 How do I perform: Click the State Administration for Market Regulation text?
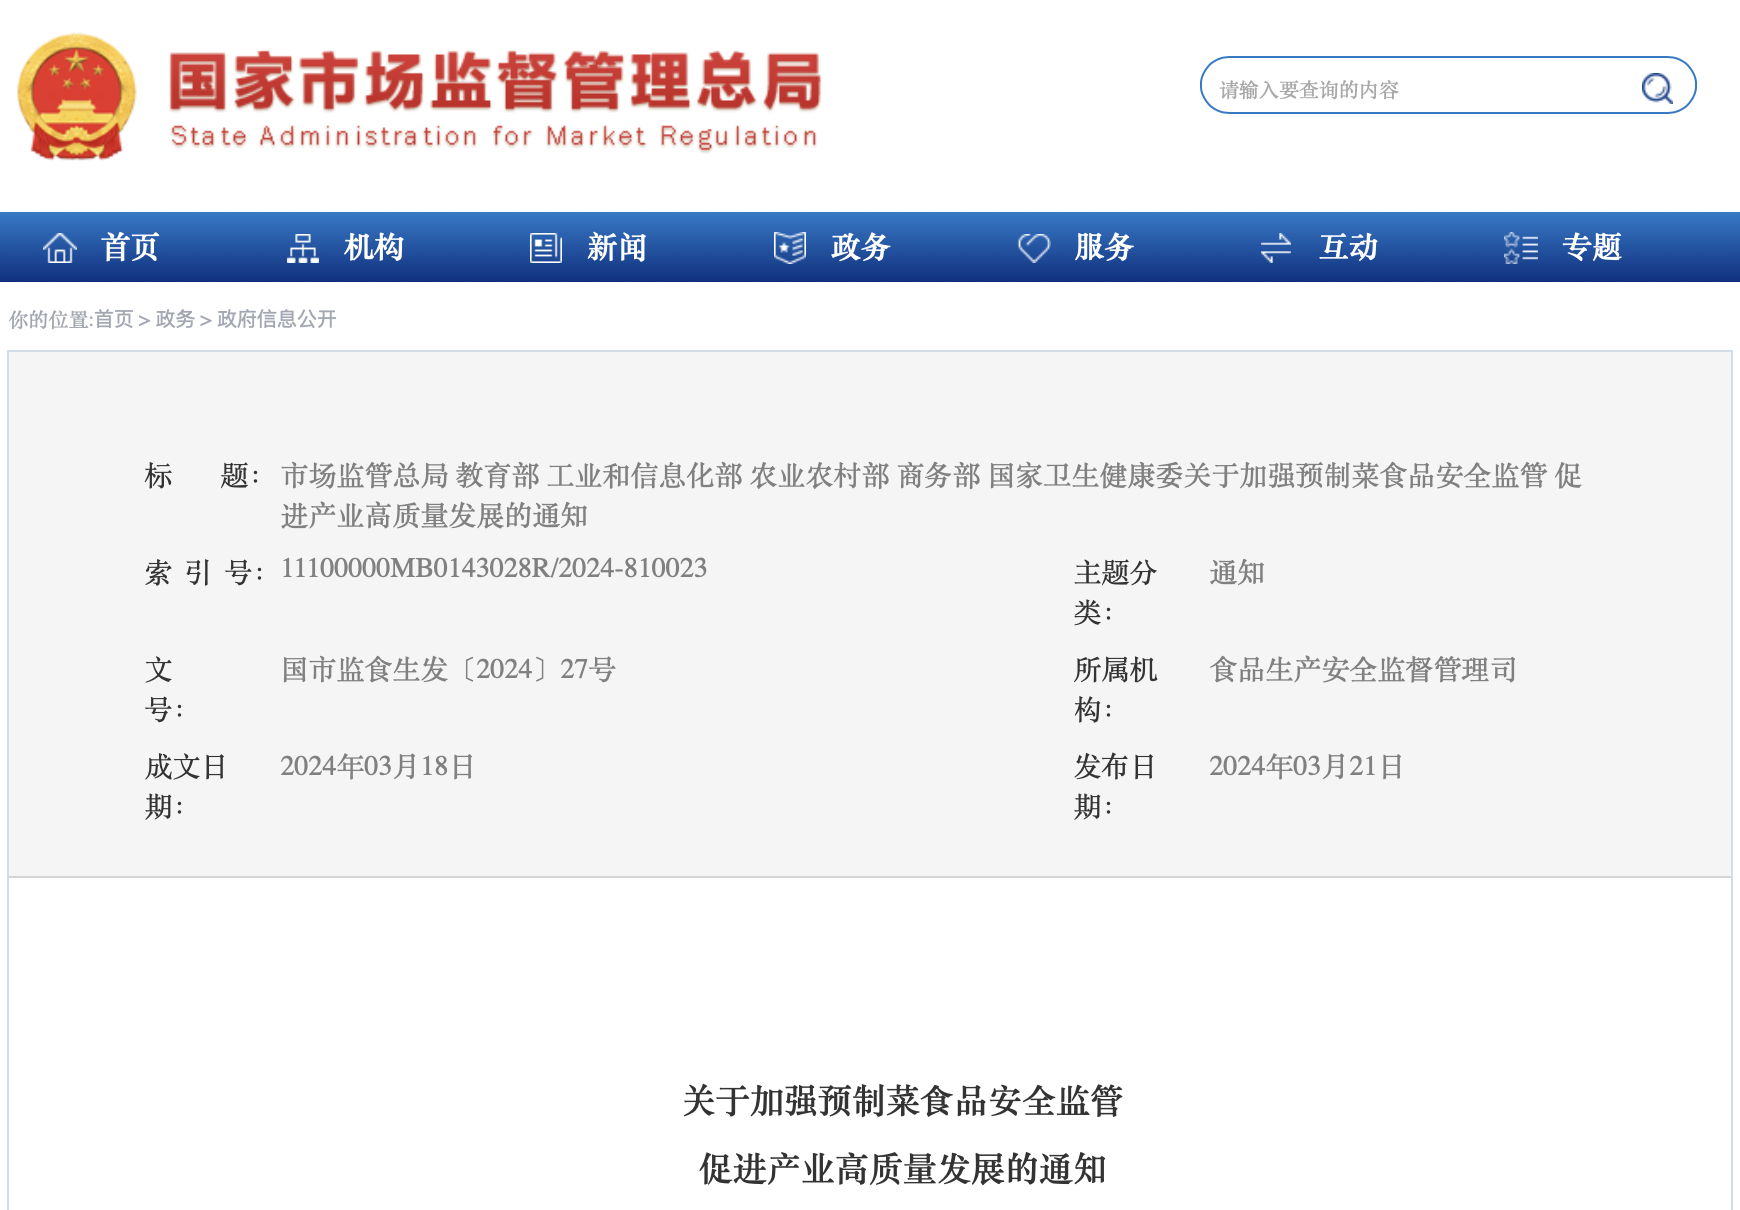pyautogui.click(x=494, y=136)
